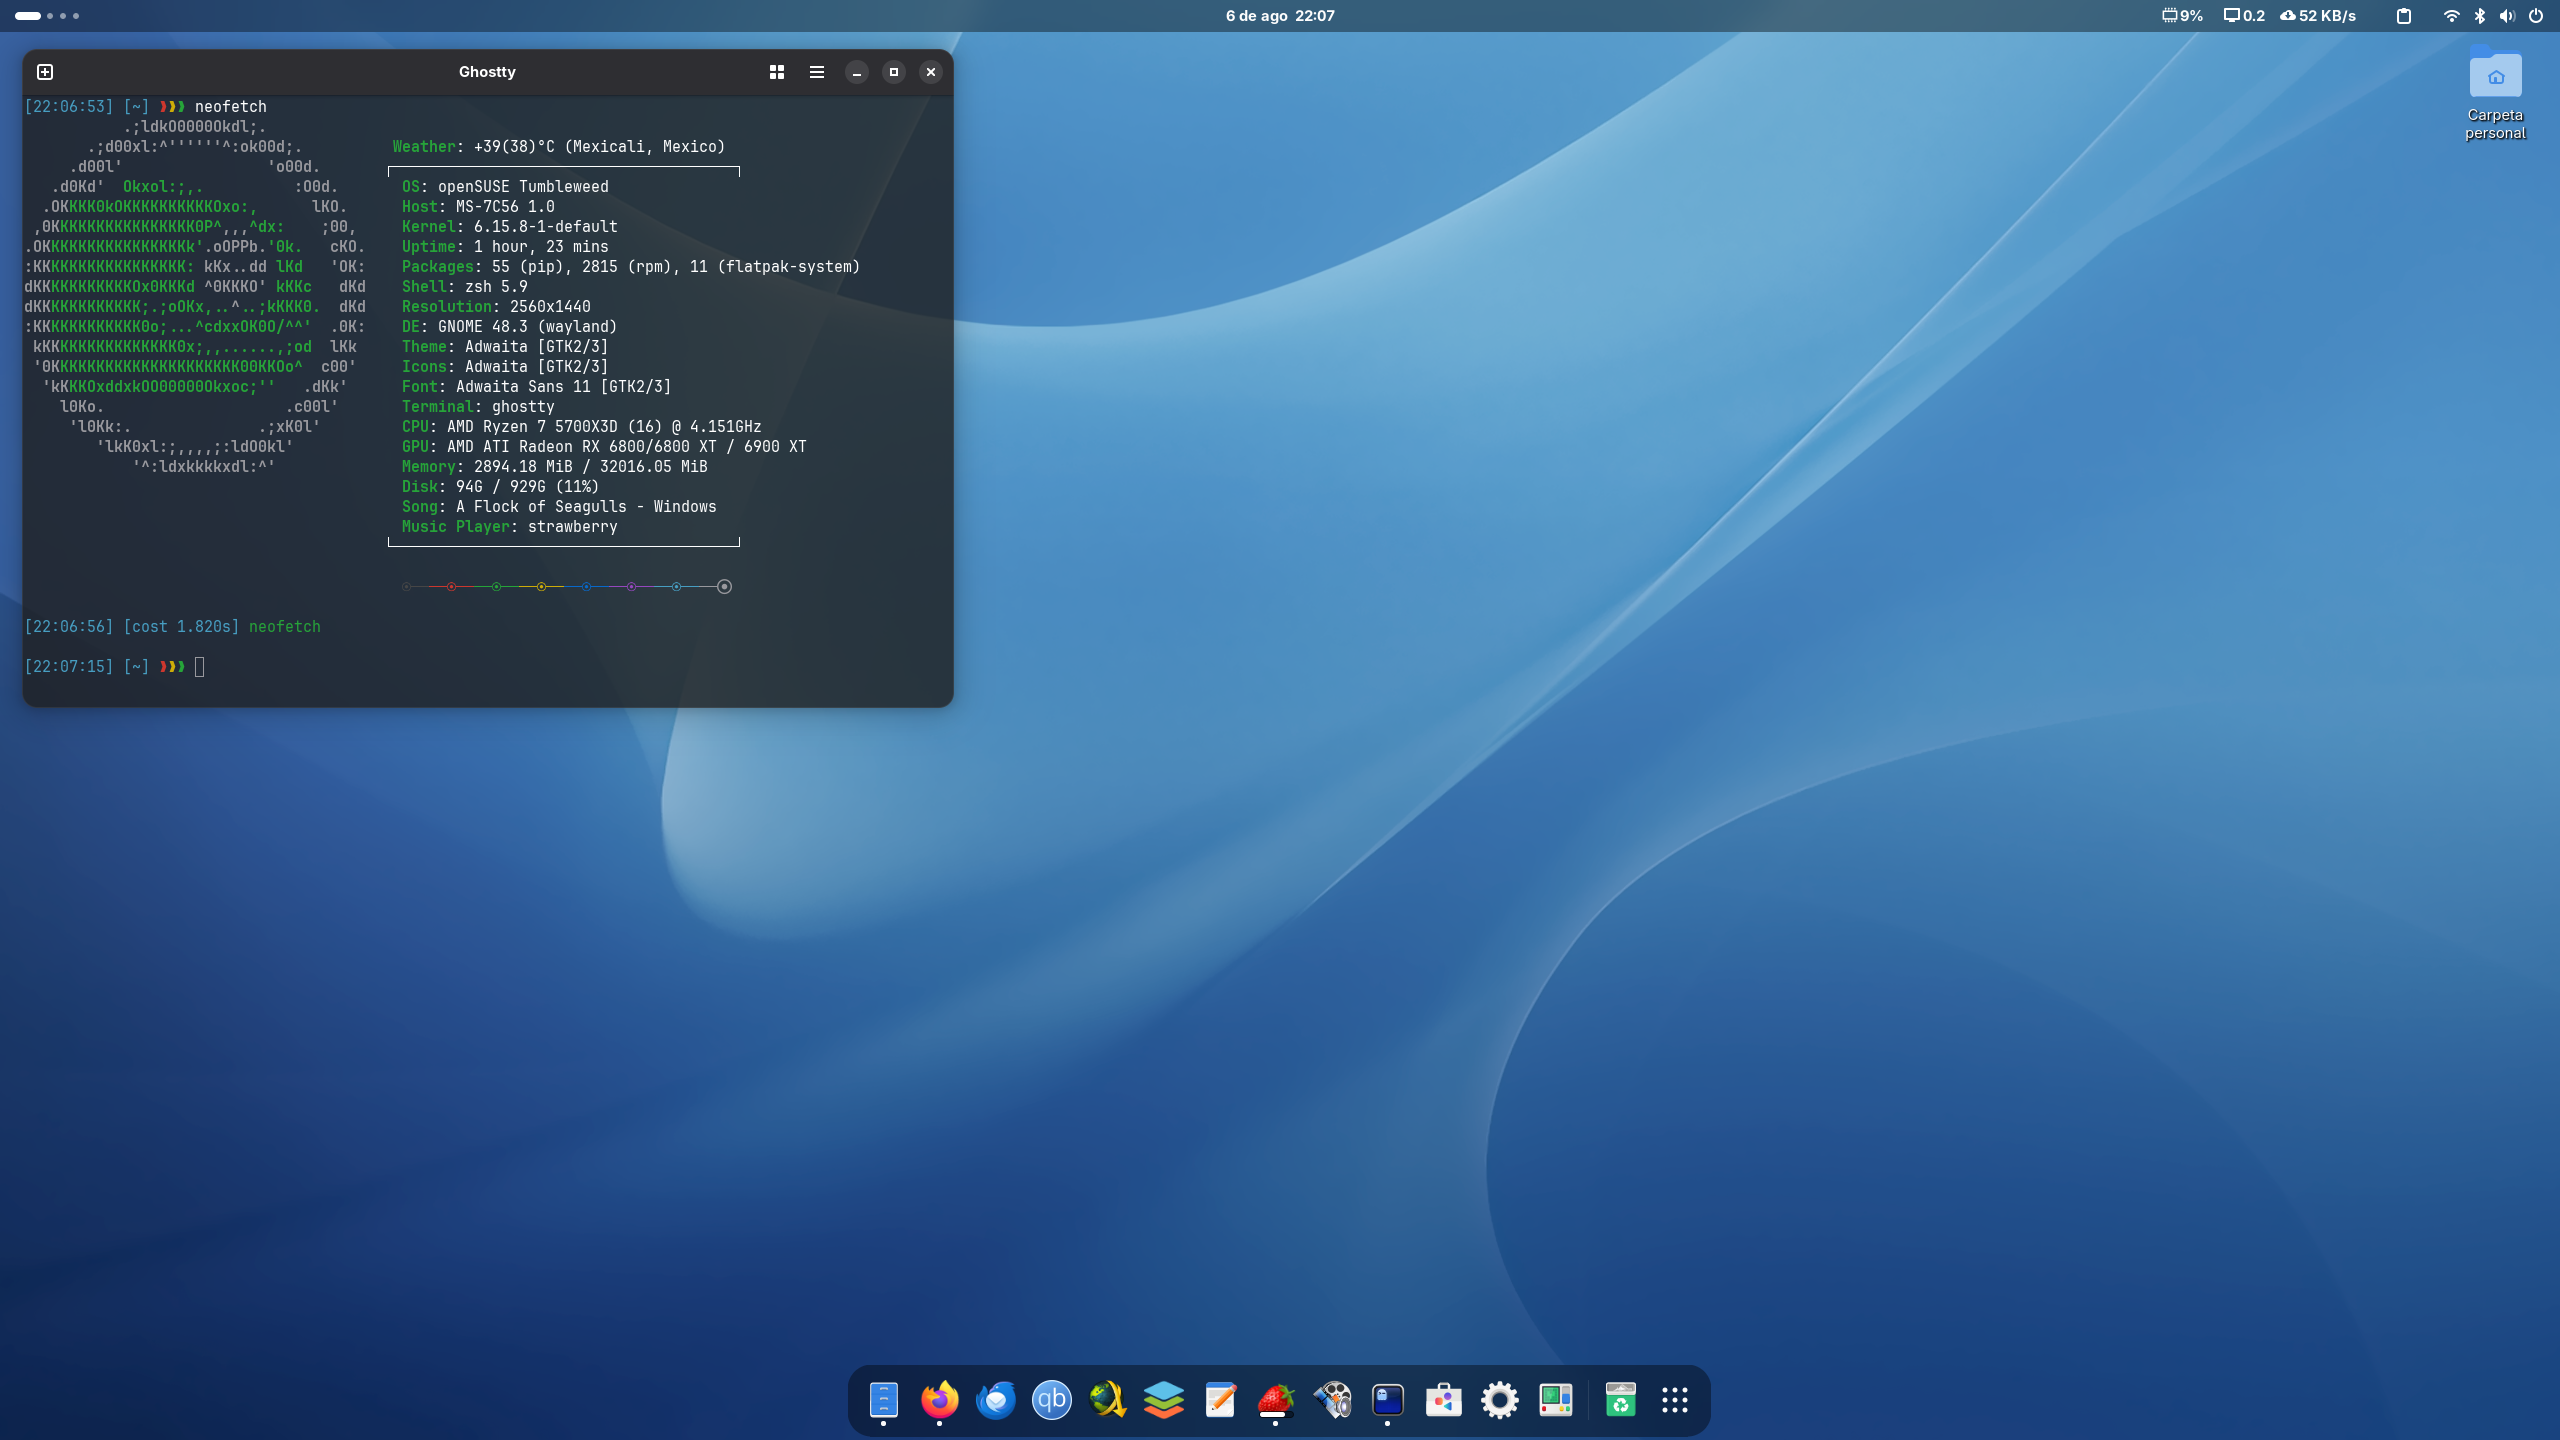Launch Files from the dock
Image resolution: width=2560 pixels, height=1440 pixels.
[x=884, y=1400]
